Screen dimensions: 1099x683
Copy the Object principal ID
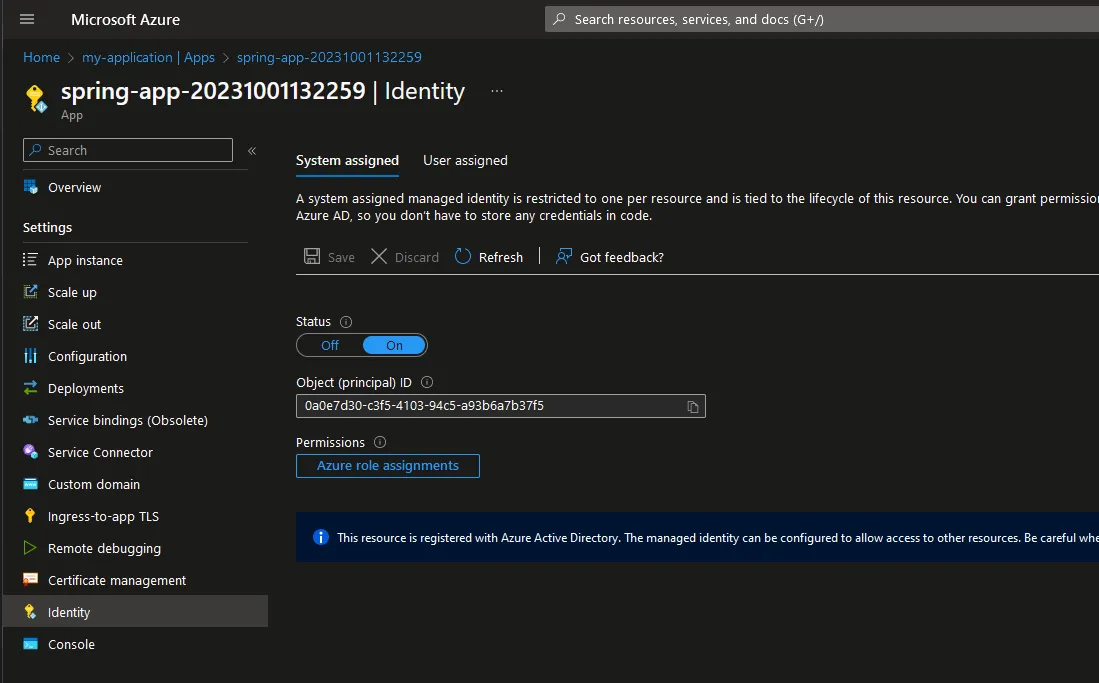pos(692,407)
